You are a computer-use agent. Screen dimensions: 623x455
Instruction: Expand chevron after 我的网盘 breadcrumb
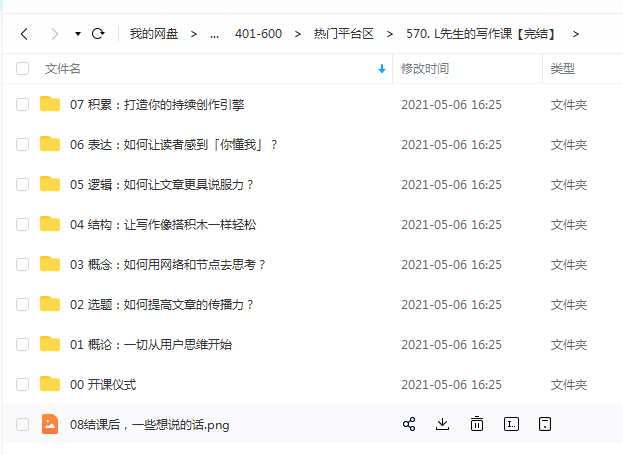(194, 35)
